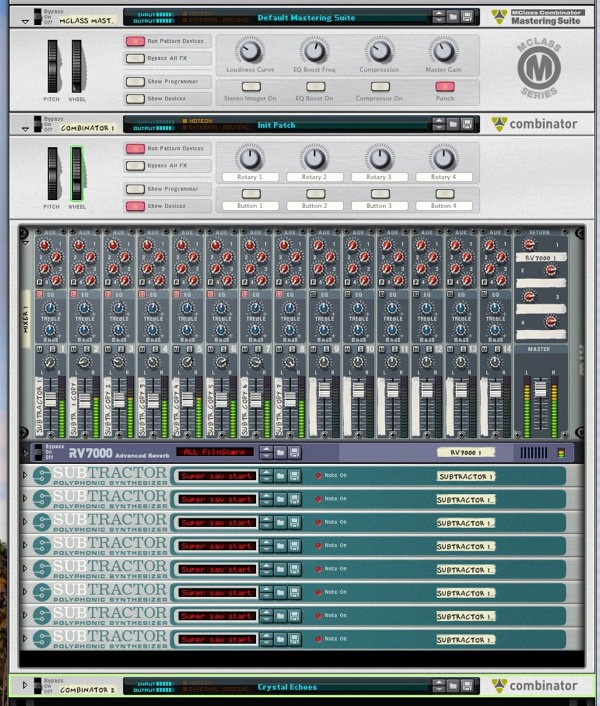Click save patch icon on Combinator 2
Screen dimensions: 600x706
tap(468, 686)
